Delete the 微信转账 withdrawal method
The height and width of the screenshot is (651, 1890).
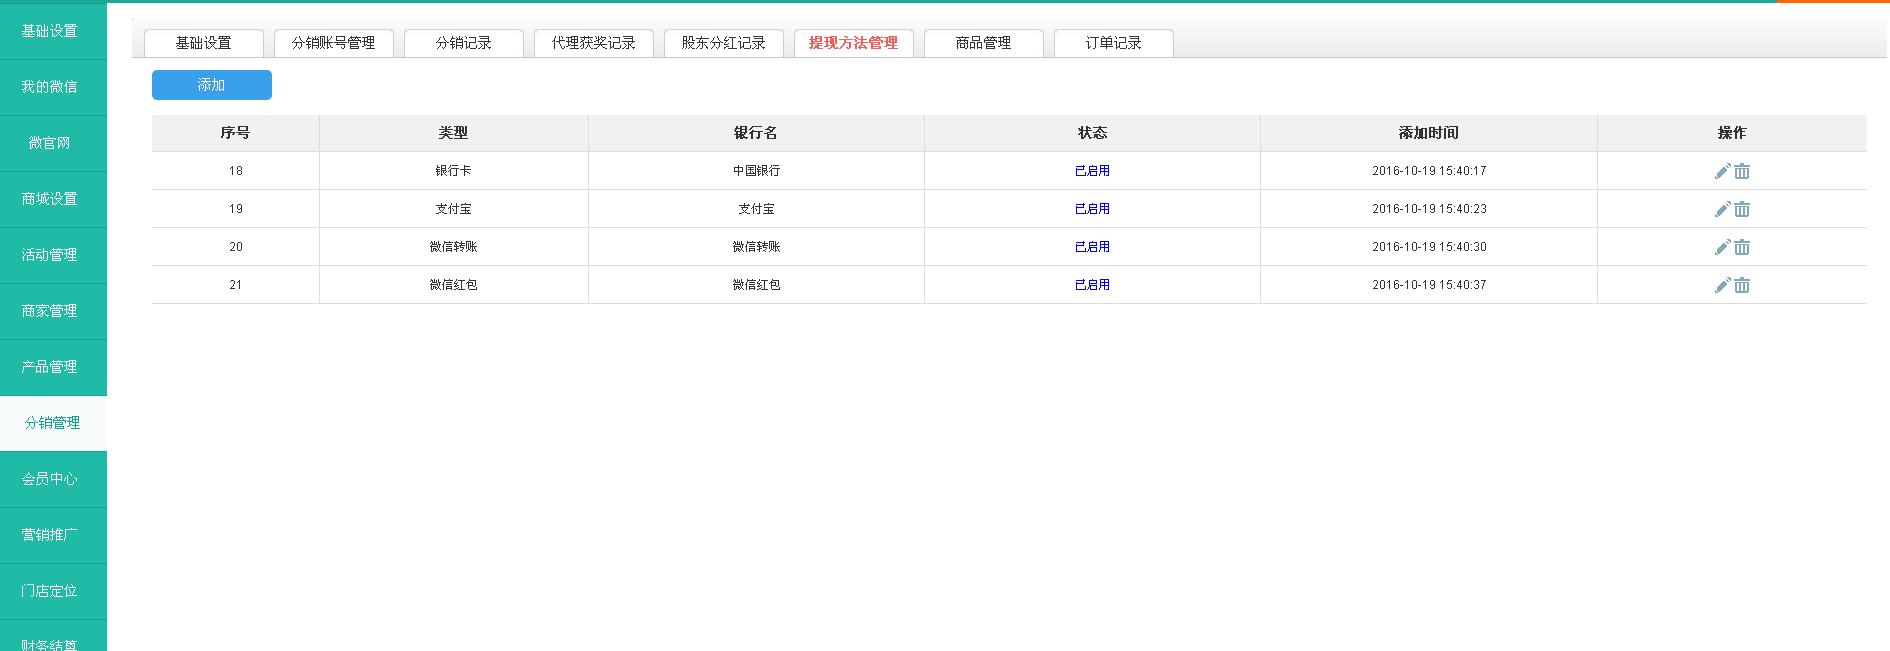[1742, 247]
